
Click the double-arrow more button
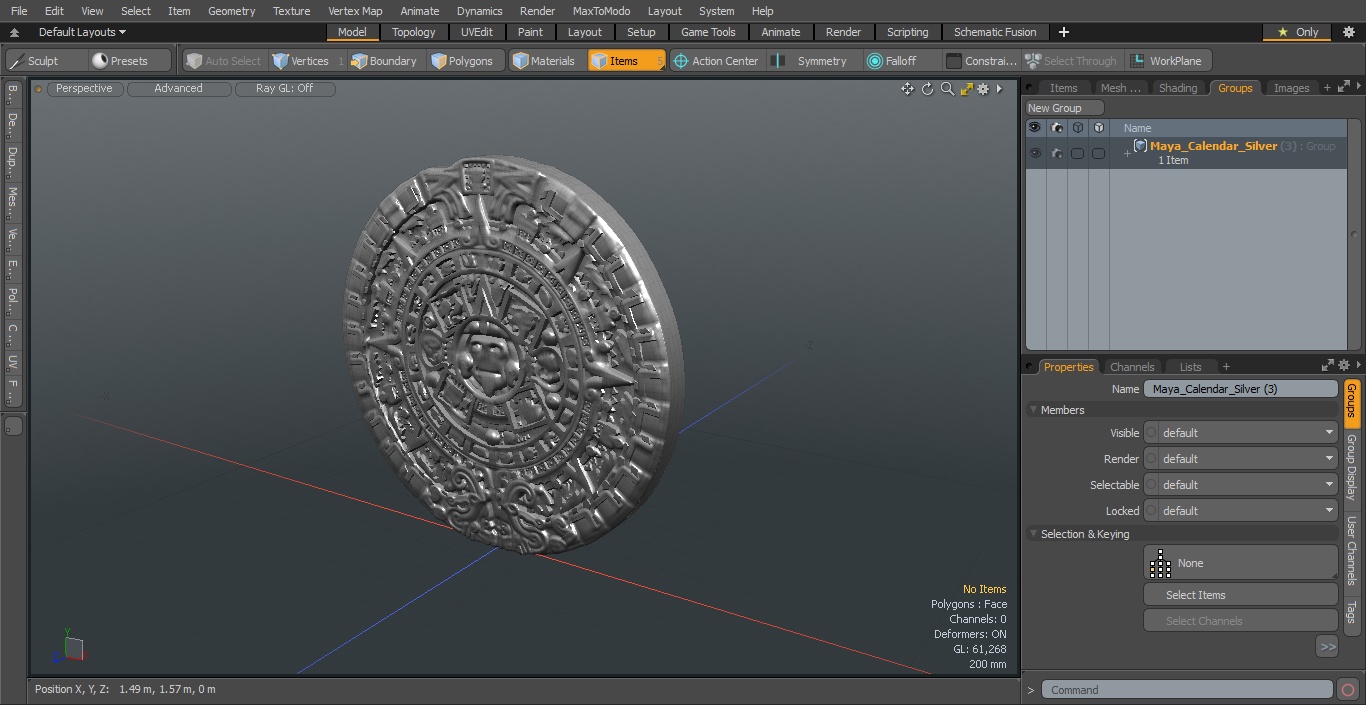click(1327, 647)
